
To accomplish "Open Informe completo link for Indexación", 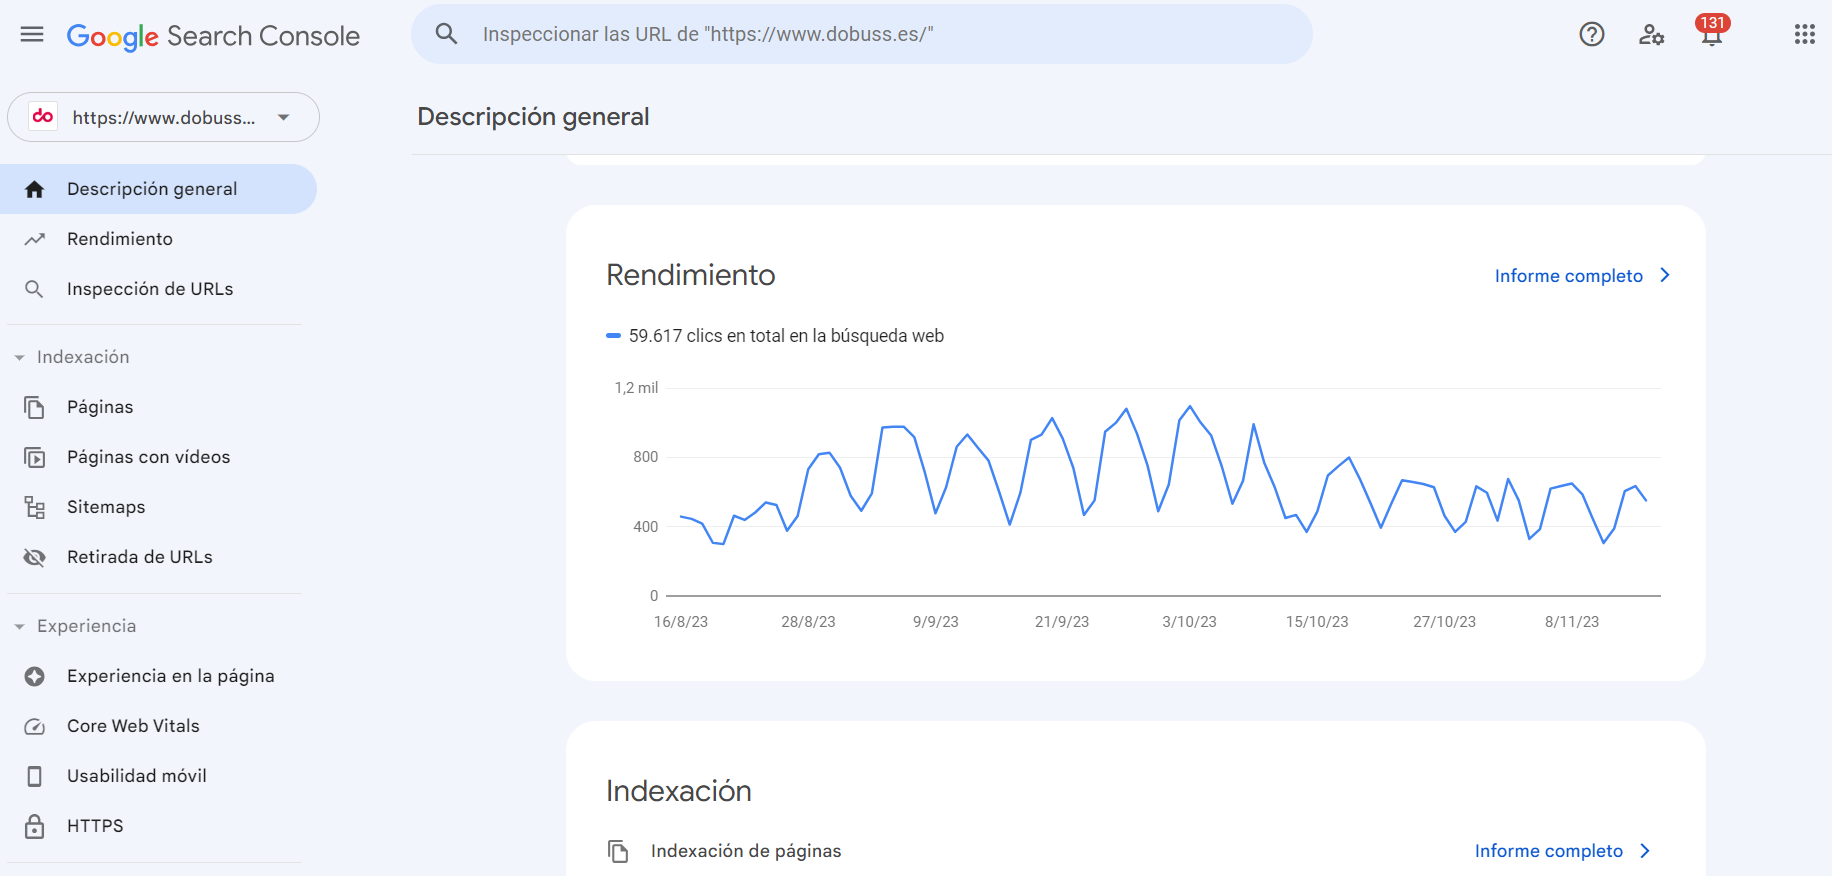I will tap(1548, 851).
